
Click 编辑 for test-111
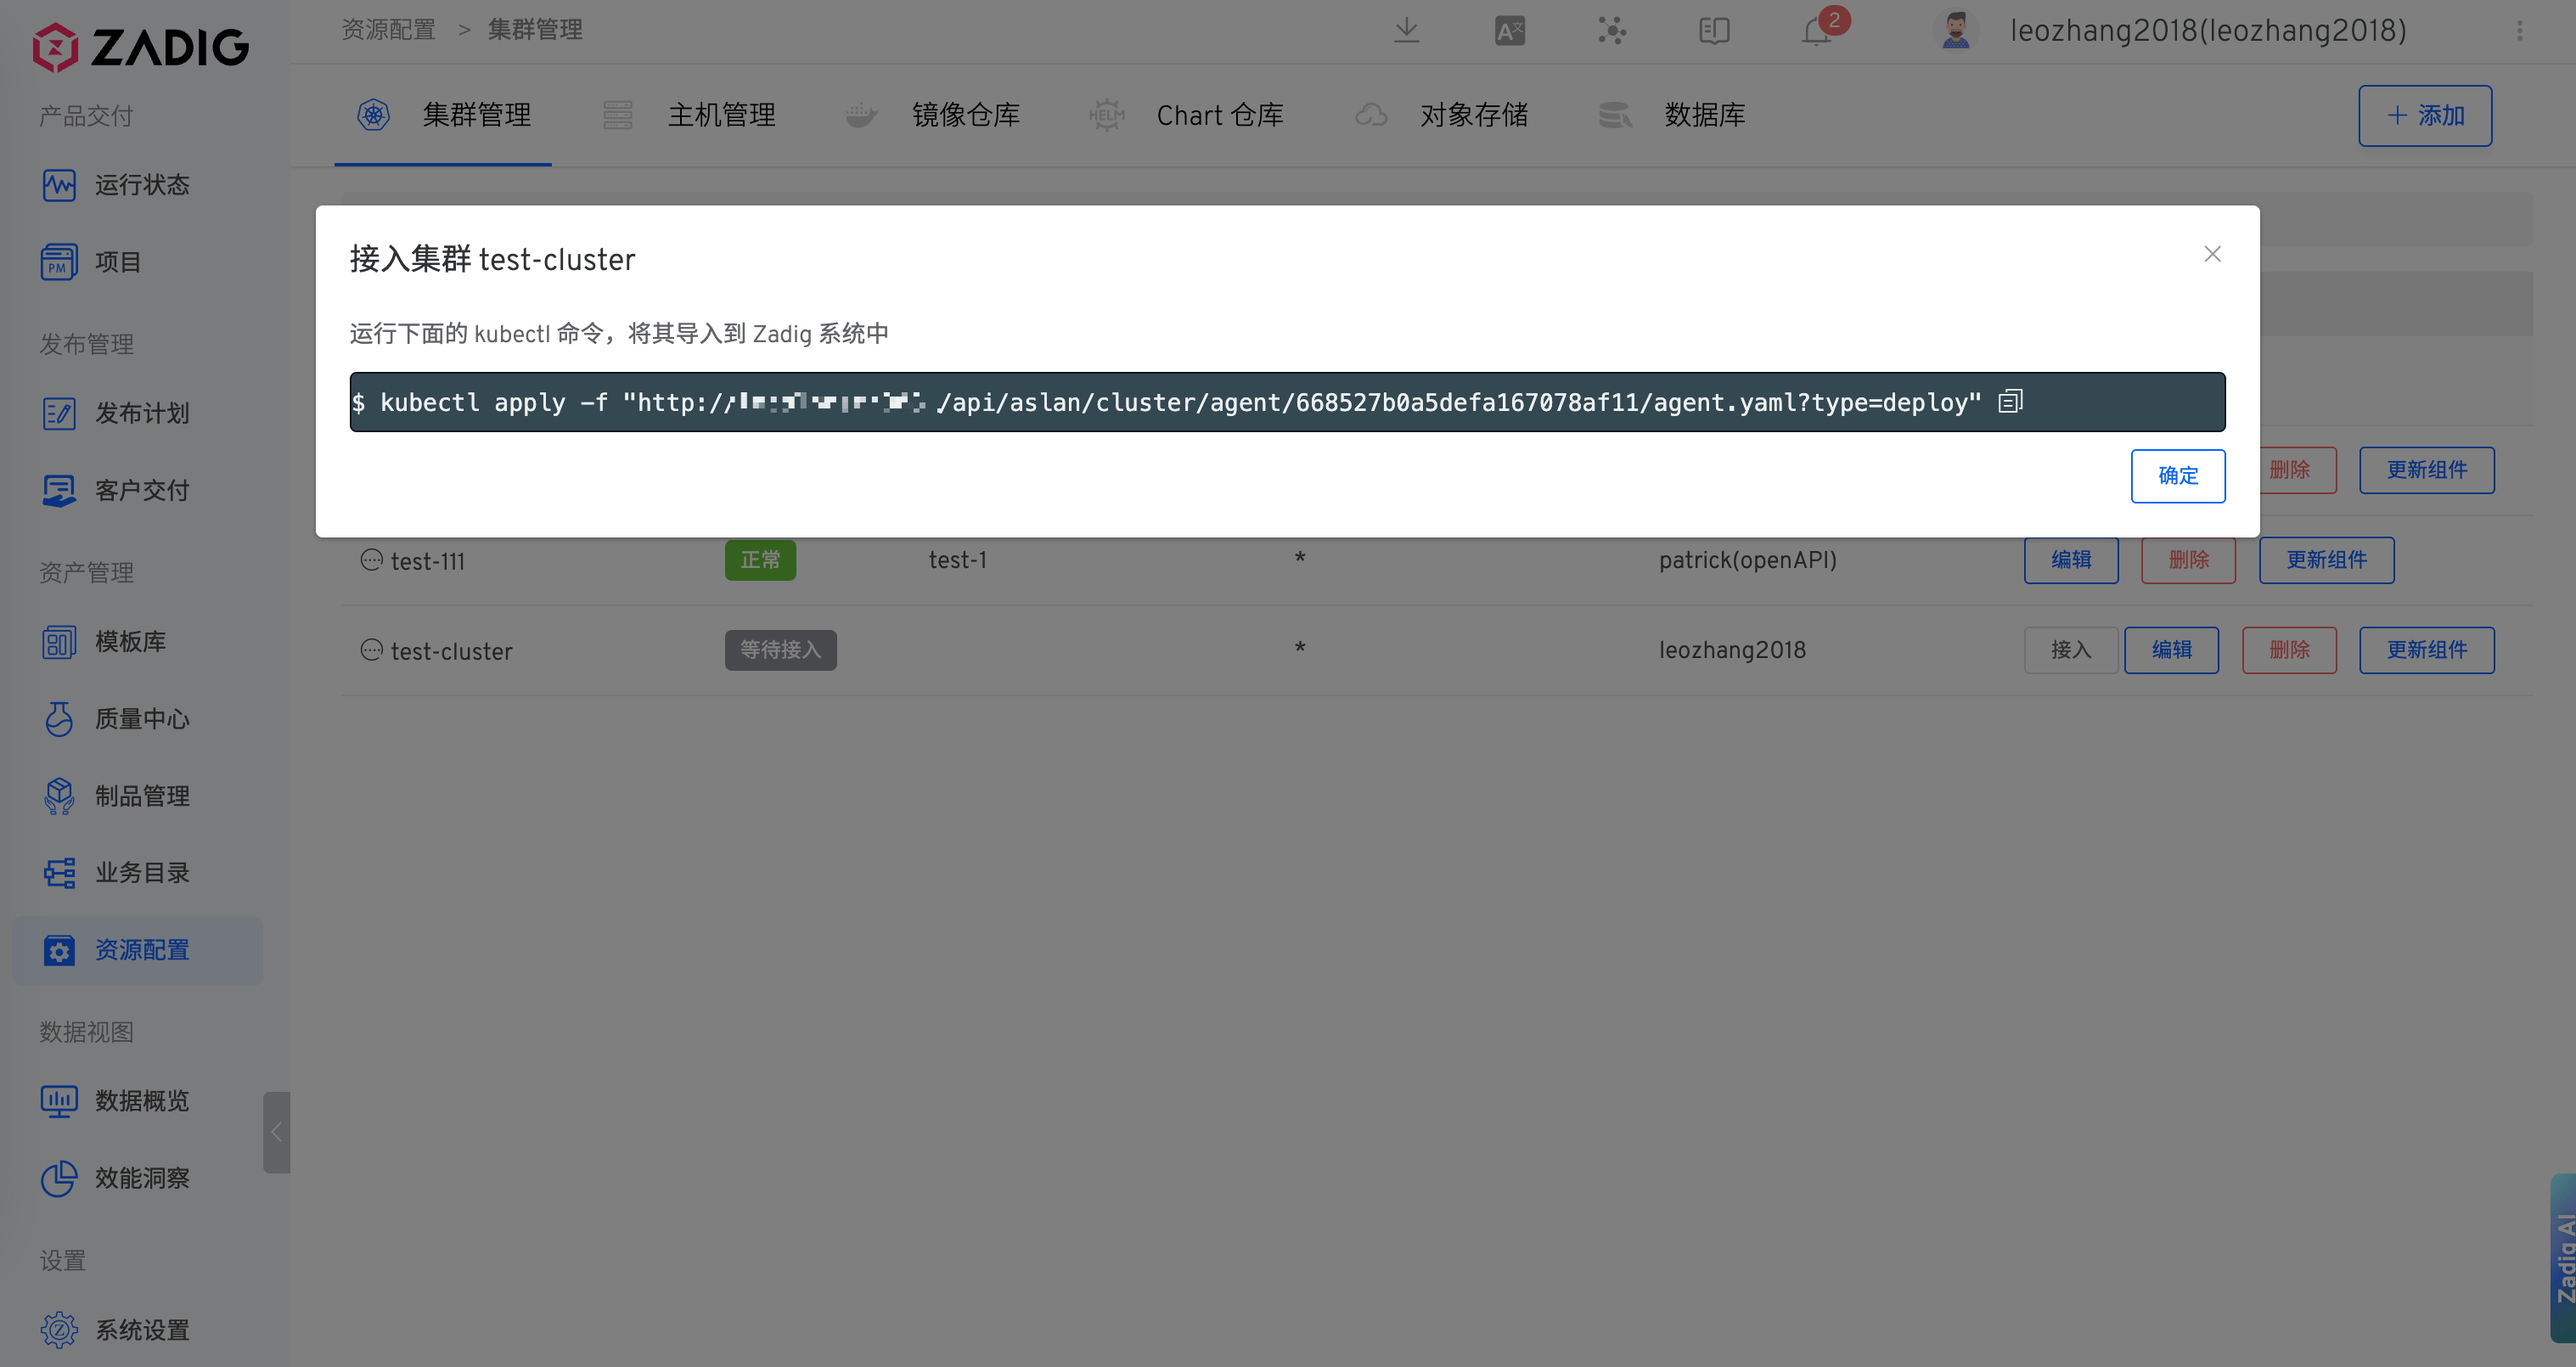point(2071,560)
